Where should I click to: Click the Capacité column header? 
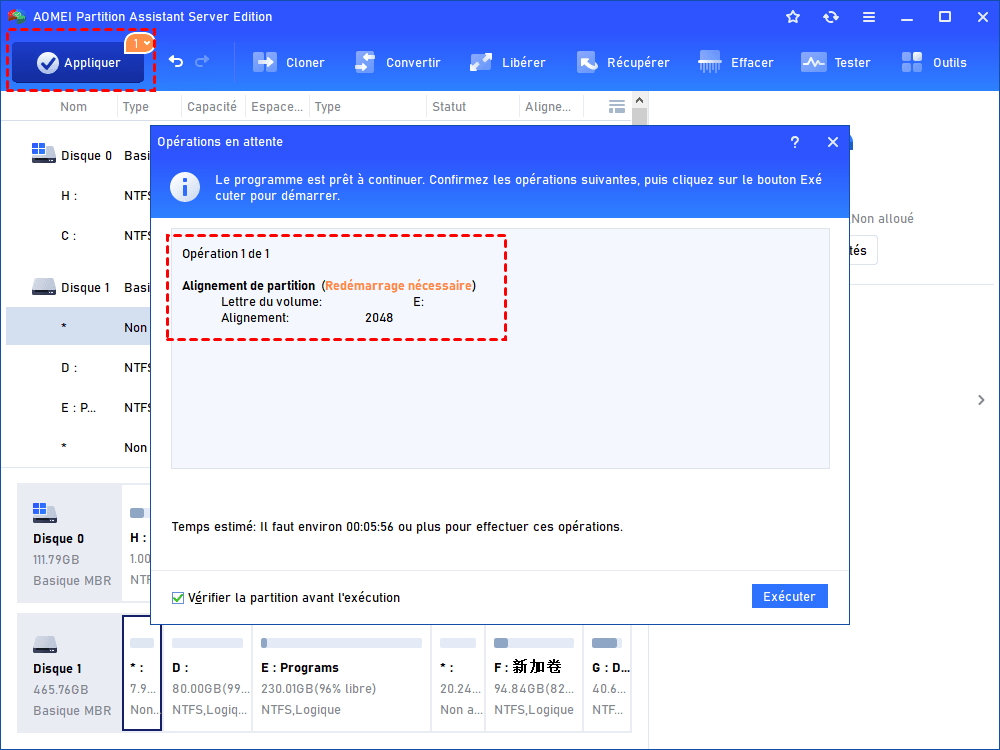212,107
